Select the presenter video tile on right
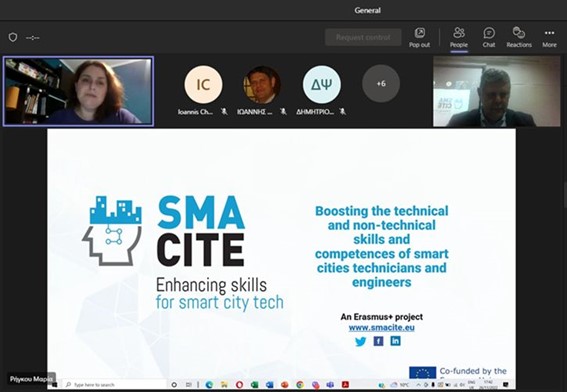567x392 pixels. (x=497, y=91)
